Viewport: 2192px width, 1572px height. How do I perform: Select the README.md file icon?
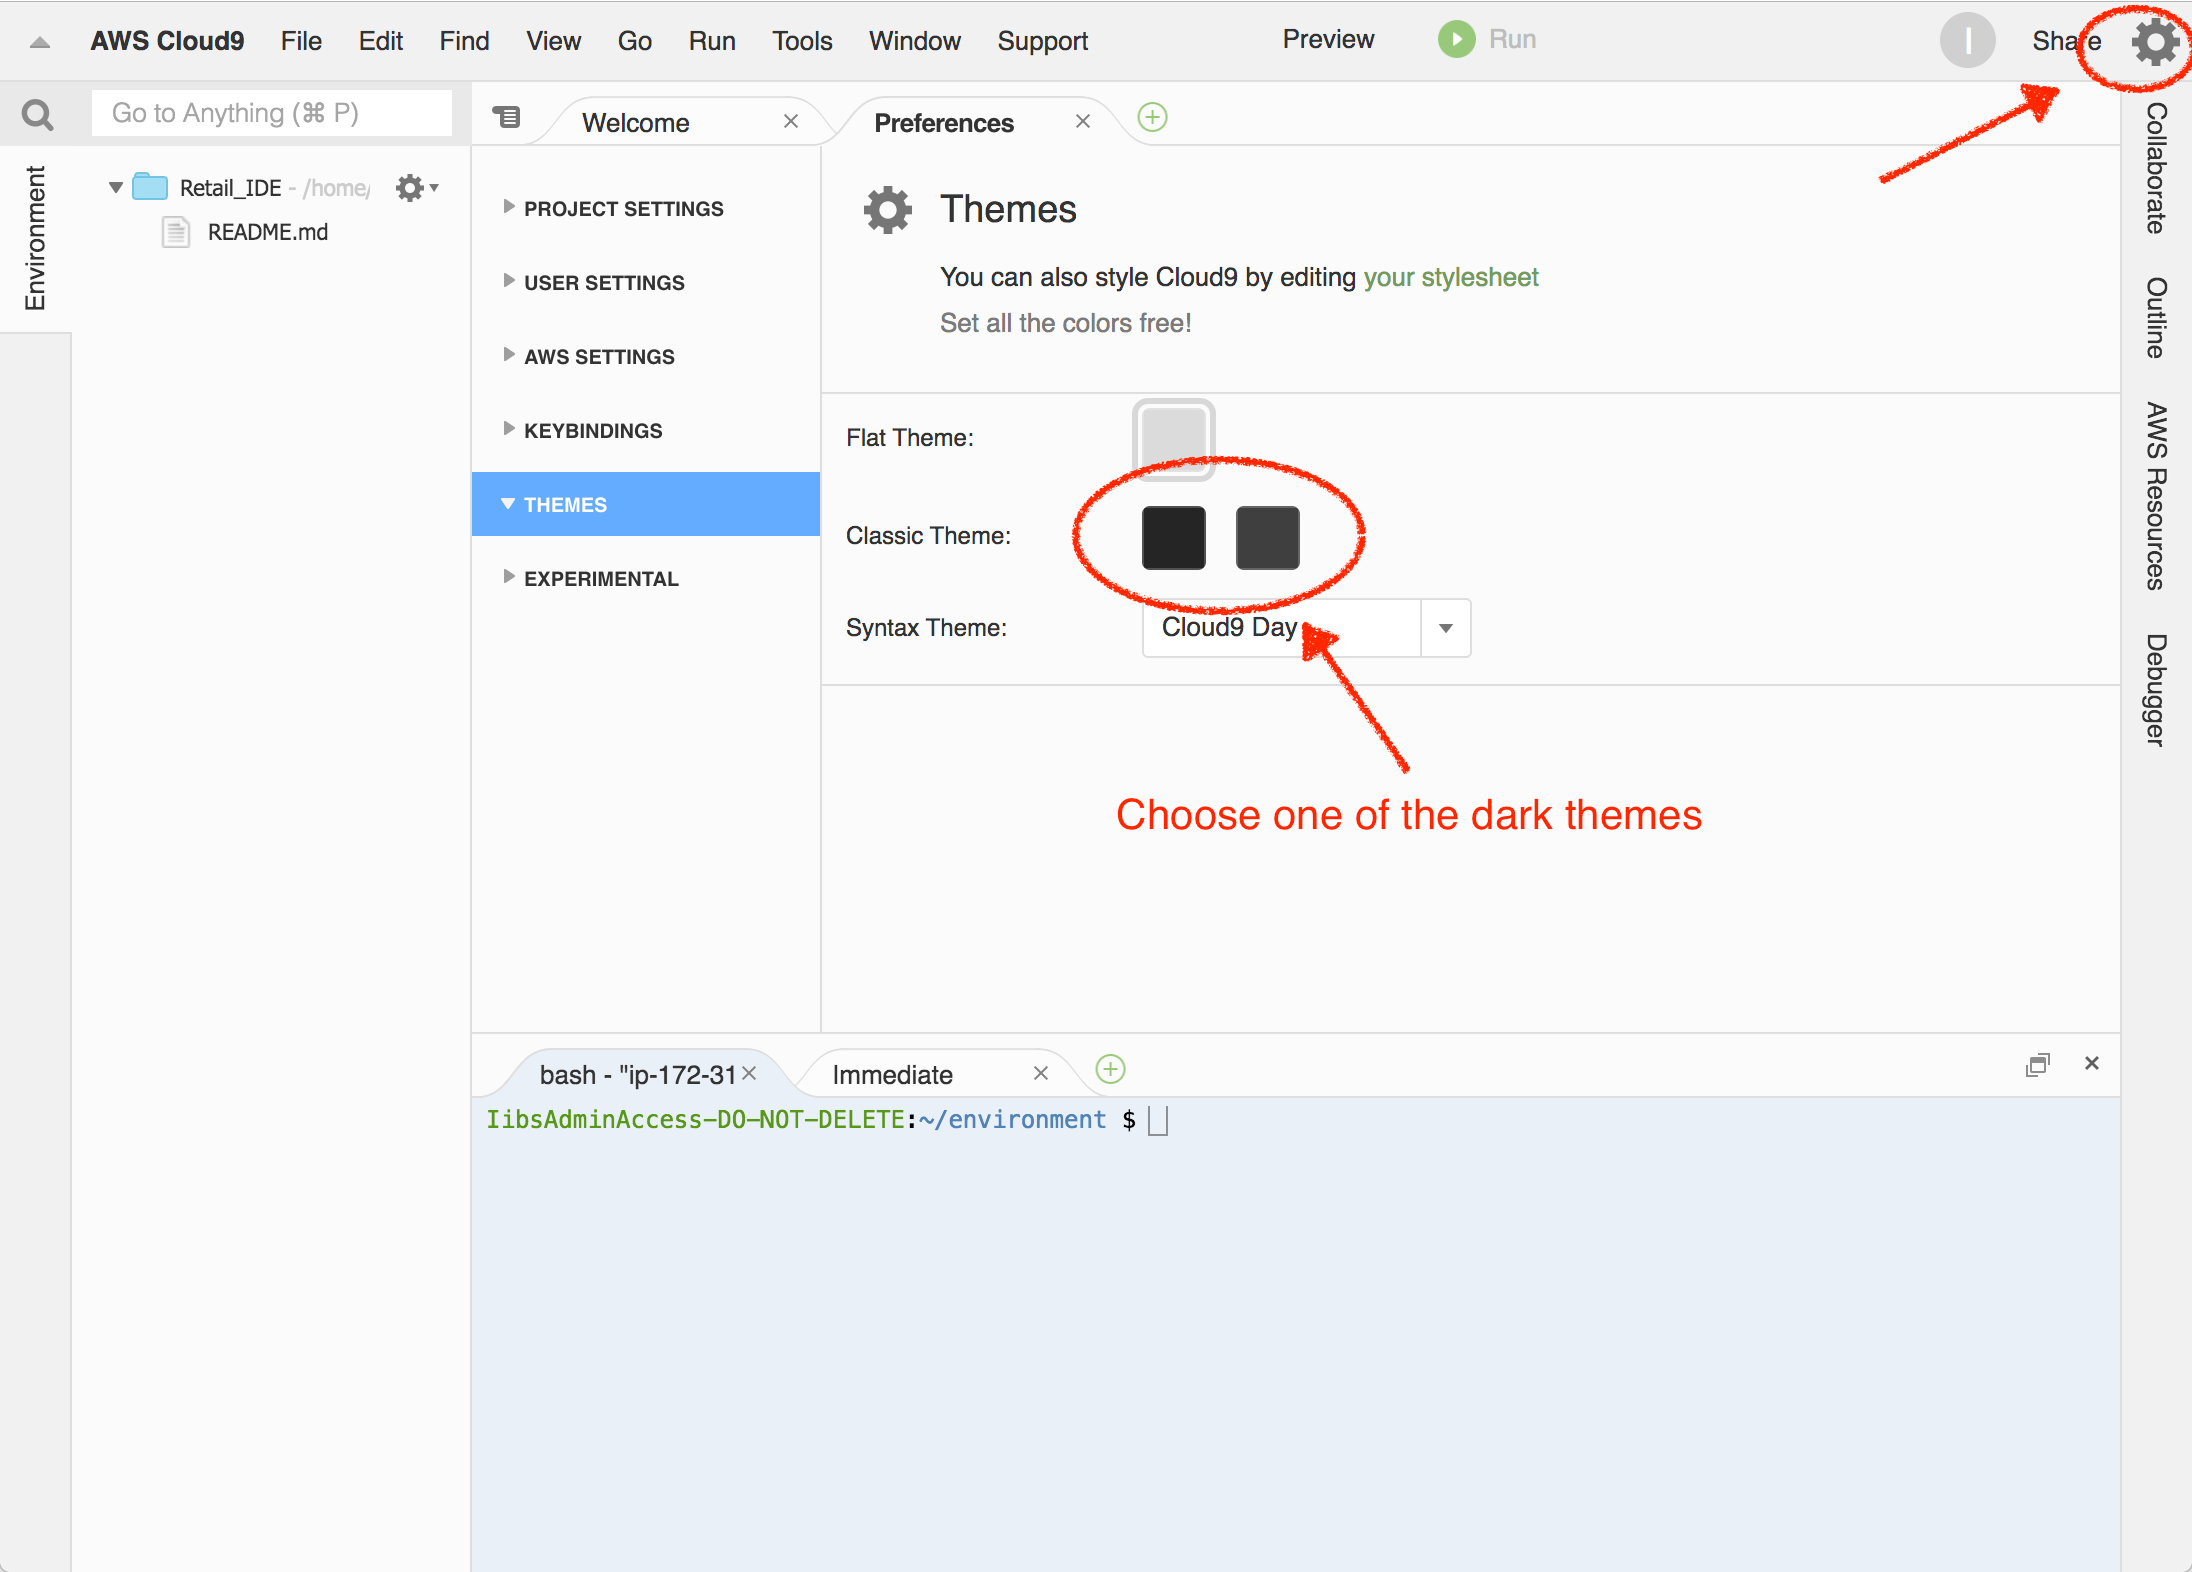point(176,232)
